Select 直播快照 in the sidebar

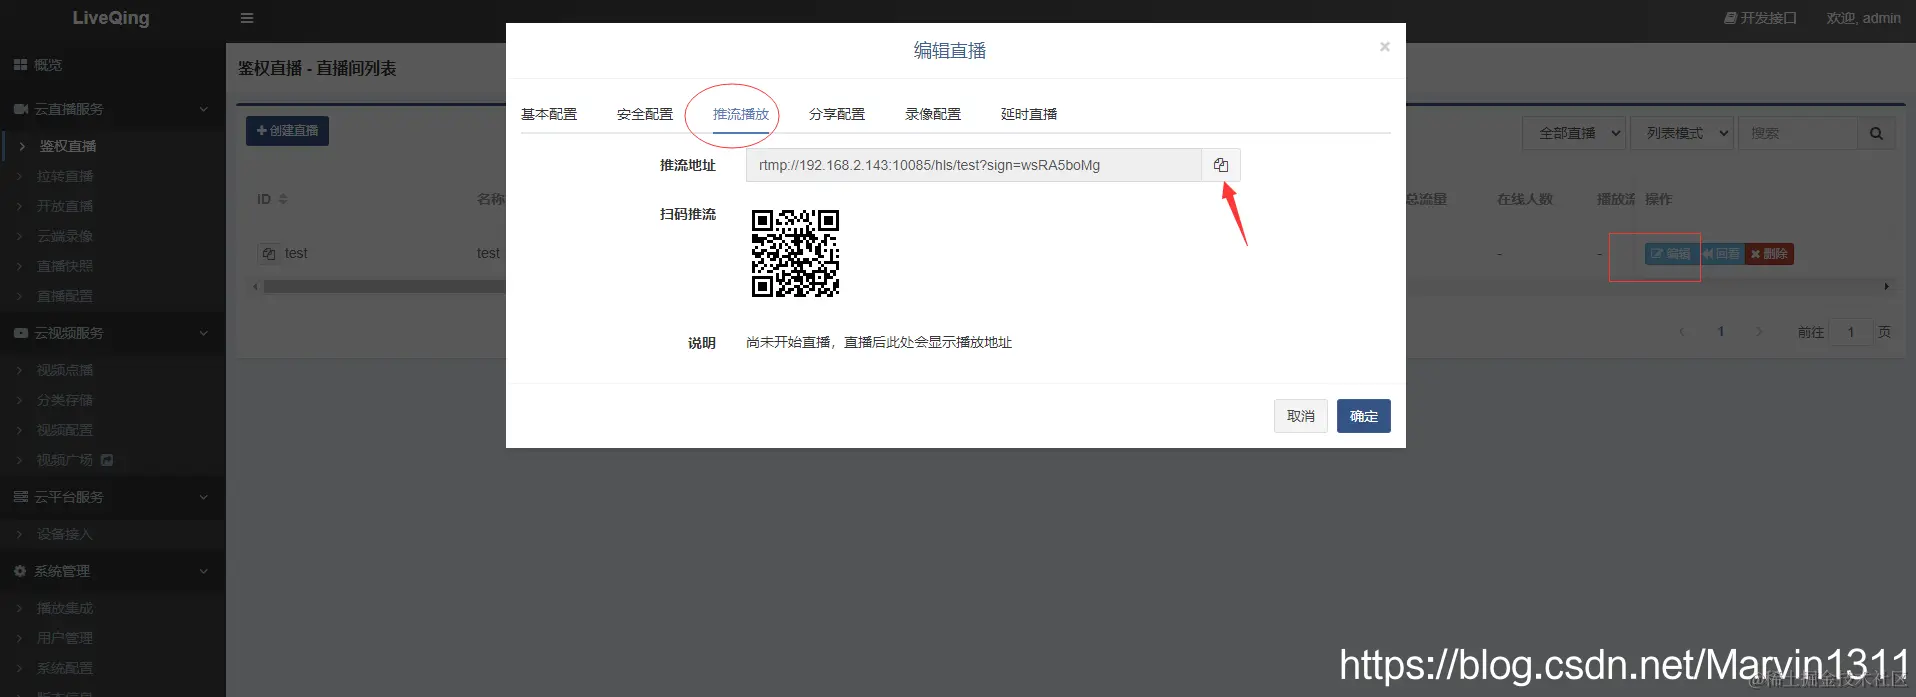pos(113,266)
